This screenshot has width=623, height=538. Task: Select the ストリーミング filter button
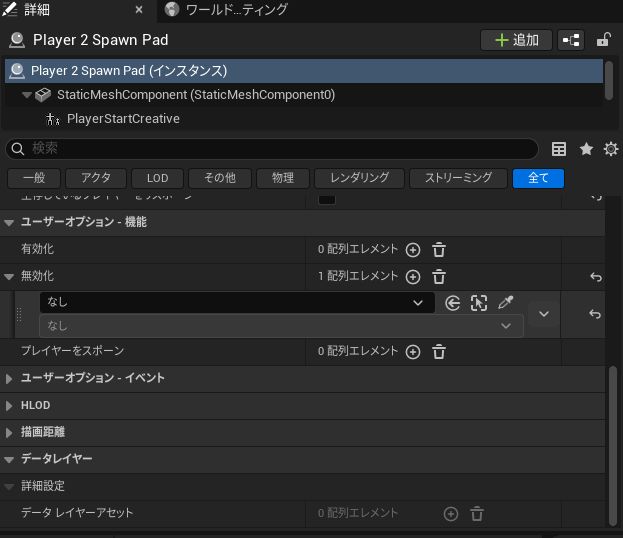[x=458, y=178]
